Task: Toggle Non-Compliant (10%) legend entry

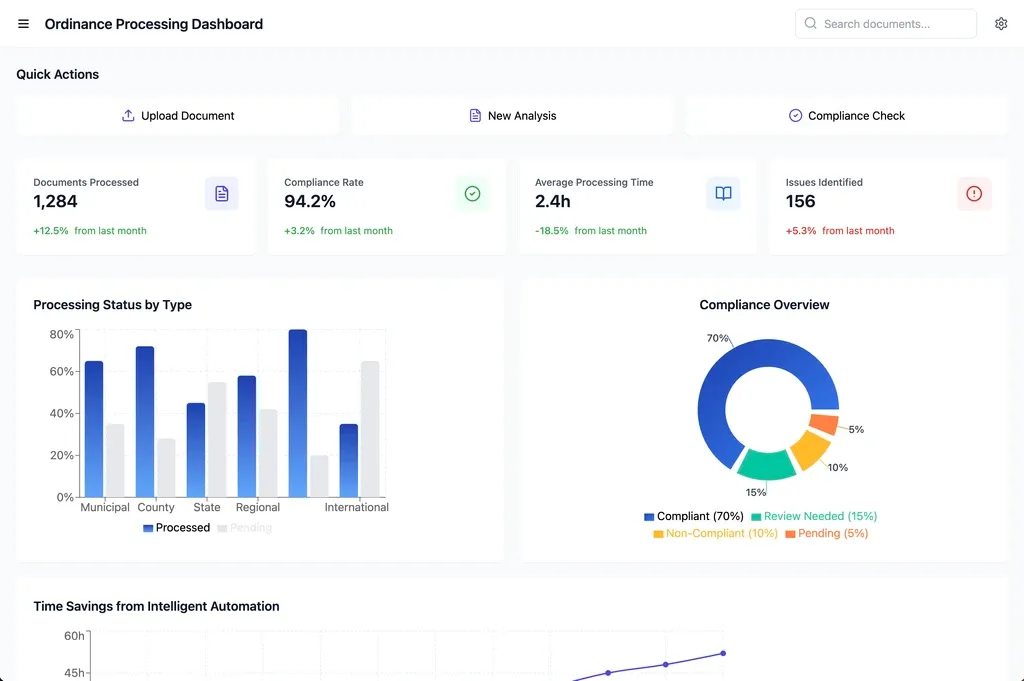Action: coord(715,534)
